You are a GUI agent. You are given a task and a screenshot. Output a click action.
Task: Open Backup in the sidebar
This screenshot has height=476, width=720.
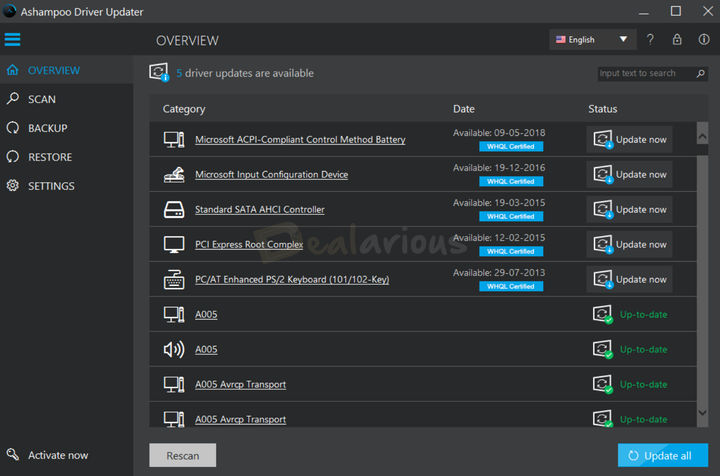pyautogui.click(x=67, y=128)
